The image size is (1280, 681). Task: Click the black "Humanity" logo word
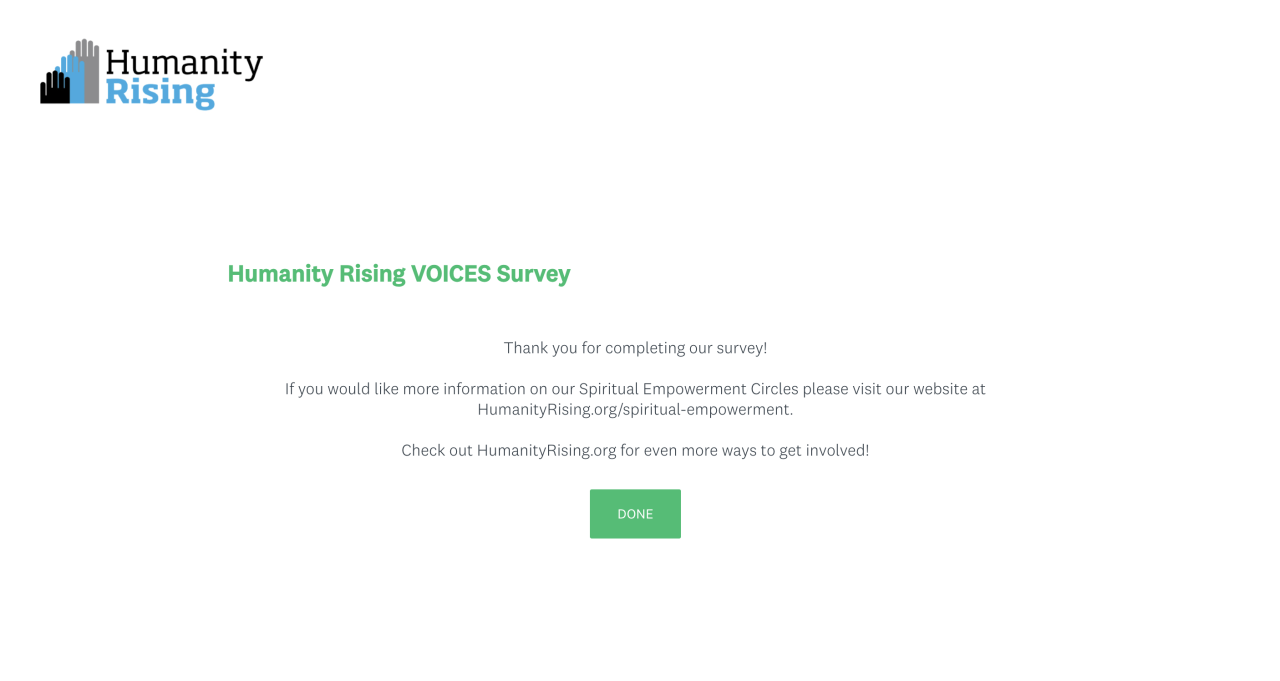184,64
